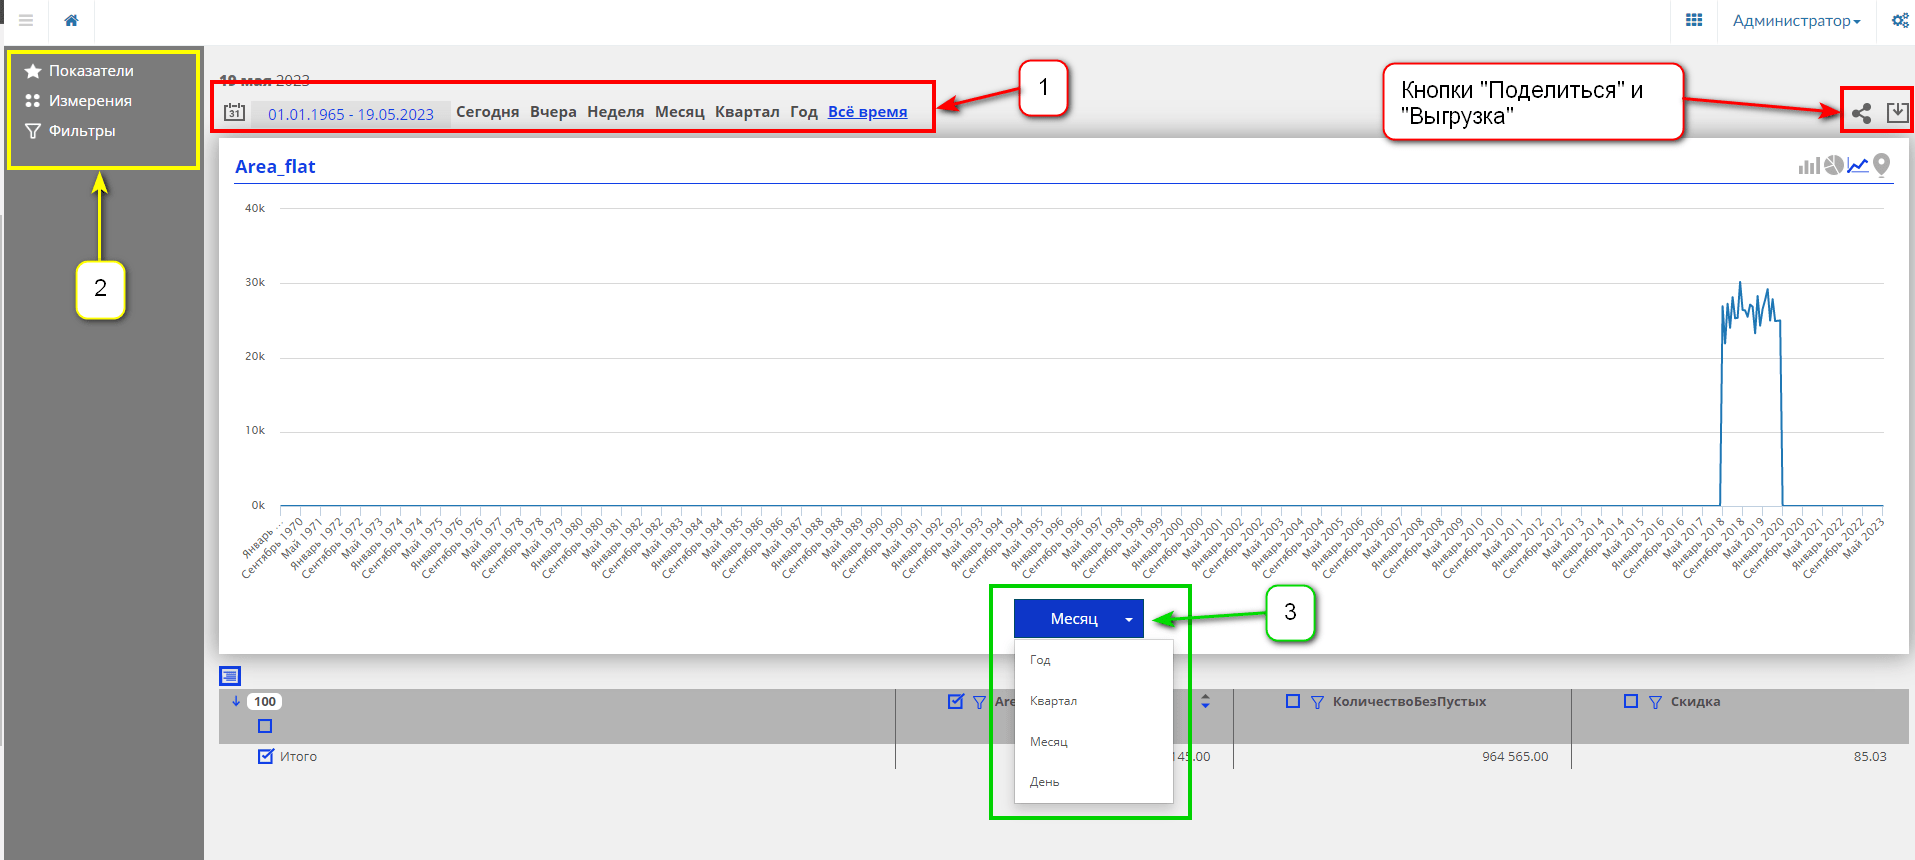Switch to line chart view

[x=1857, y=166]
